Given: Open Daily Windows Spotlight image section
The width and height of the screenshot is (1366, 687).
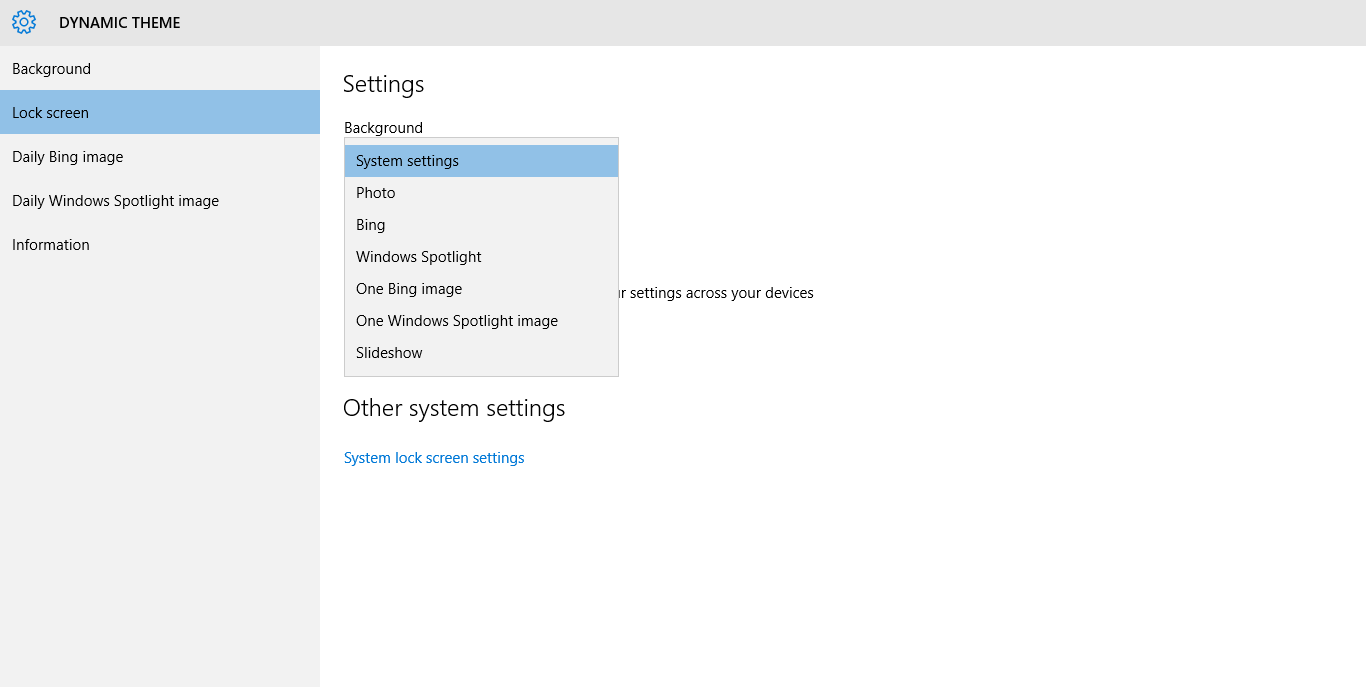Looking at the screenshot, I should (160, 200).
